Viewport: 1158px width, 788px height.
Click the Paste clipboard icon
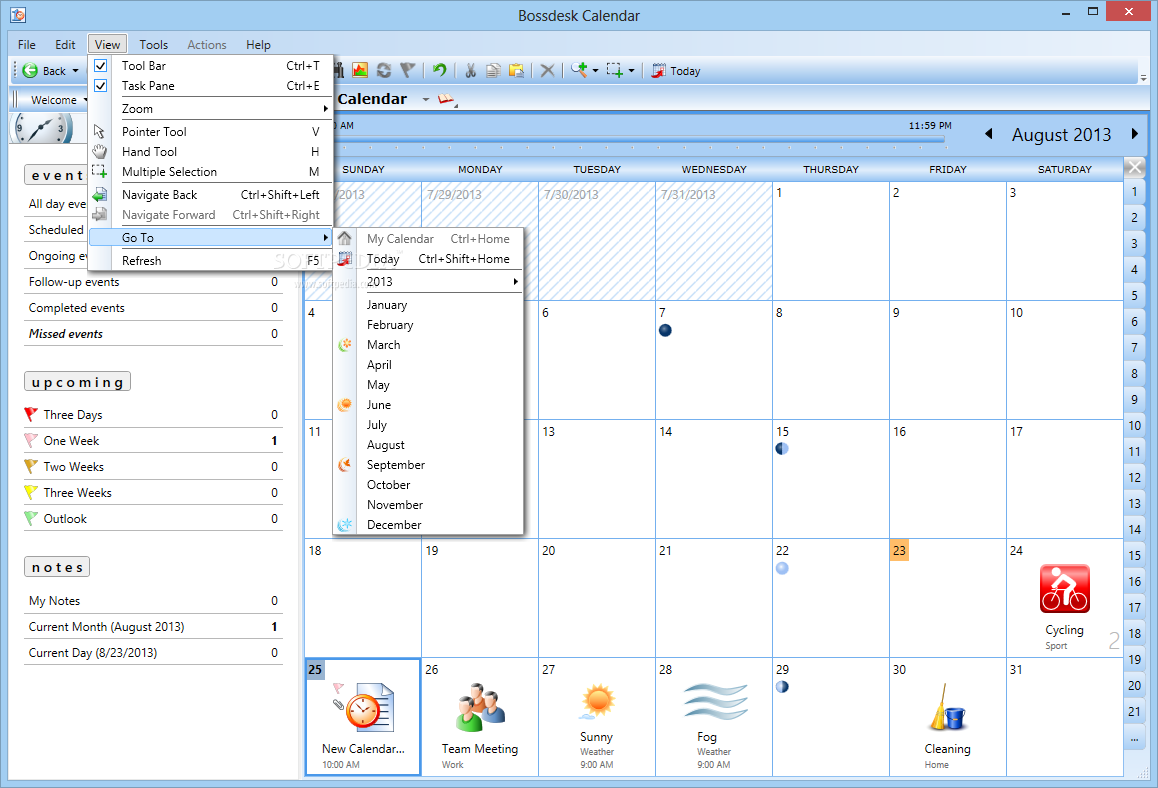pos(517,70)
